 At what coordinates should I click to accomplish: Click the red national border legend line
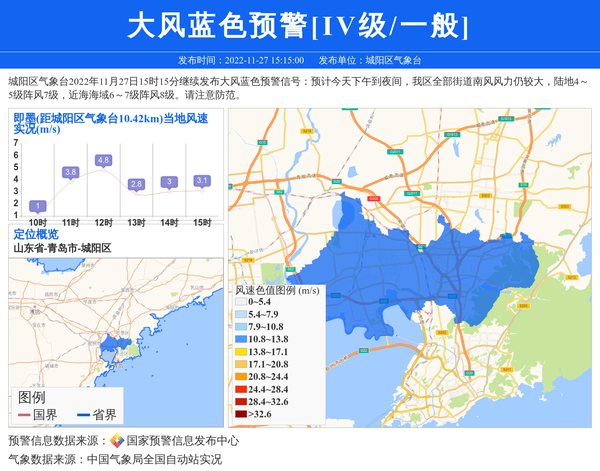tap(24, 414)
